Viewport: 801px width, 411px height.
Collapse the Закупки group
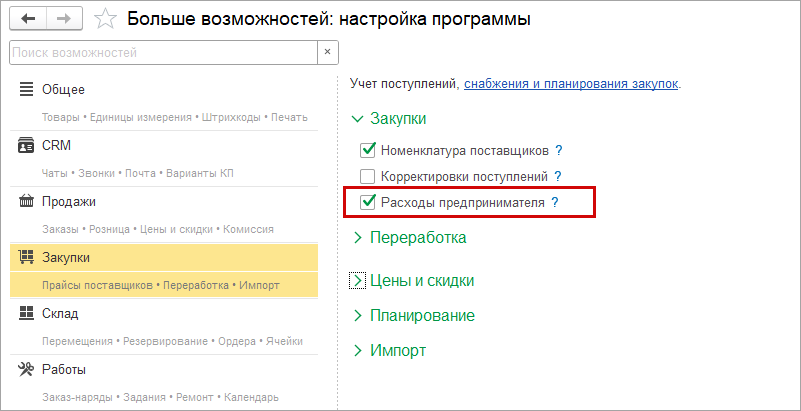tap(358, 119)
